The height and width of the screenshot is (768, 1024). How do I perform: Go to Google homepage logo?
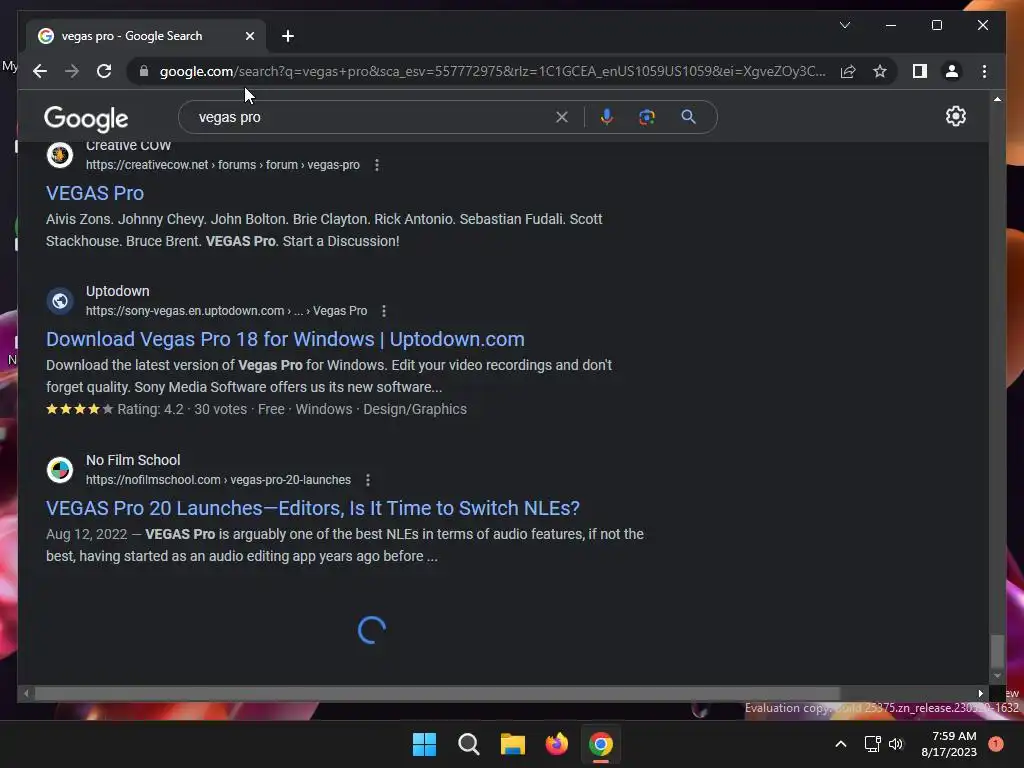[x=86, y=119]
